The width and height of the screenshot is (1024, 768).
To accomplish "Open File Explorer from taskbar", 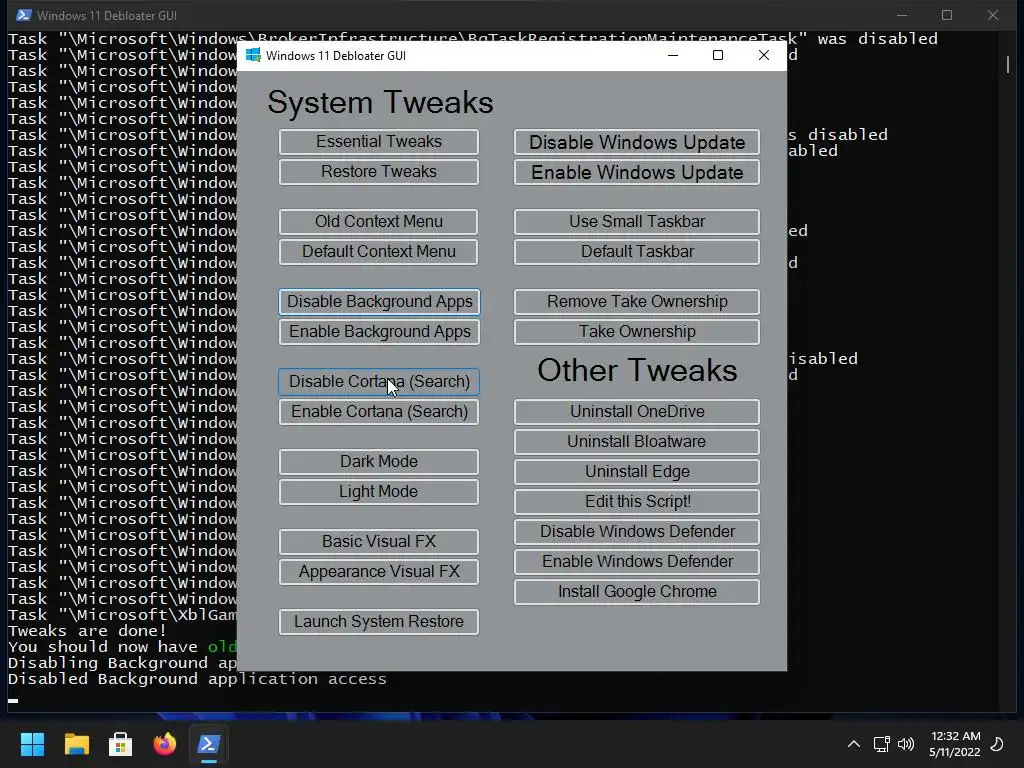I will (76, 744).
